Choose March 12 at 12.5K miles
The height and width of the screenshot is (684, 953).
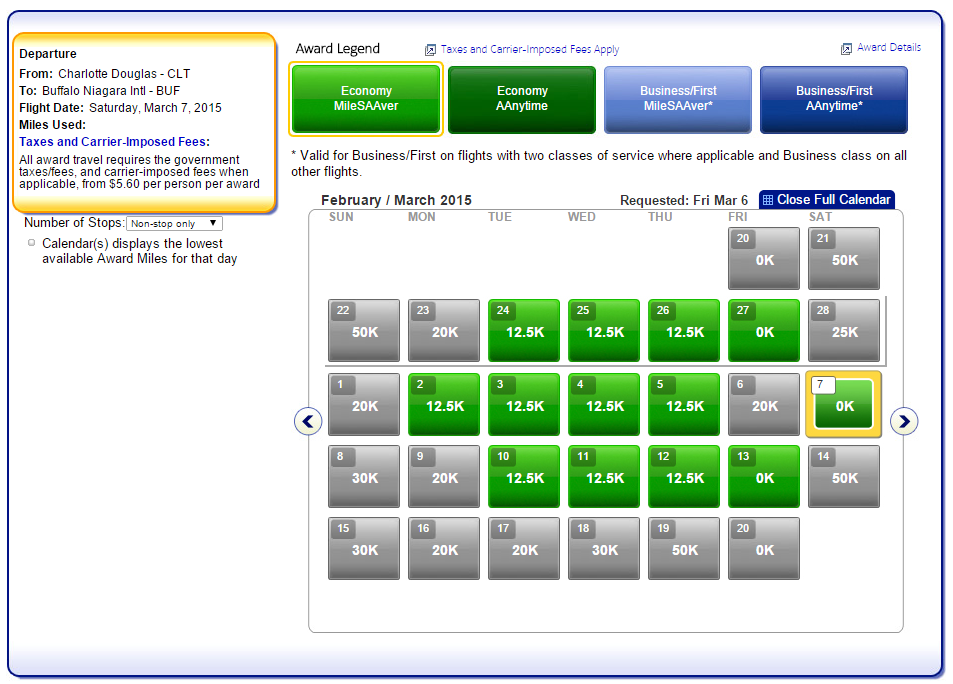pos(684,476)
